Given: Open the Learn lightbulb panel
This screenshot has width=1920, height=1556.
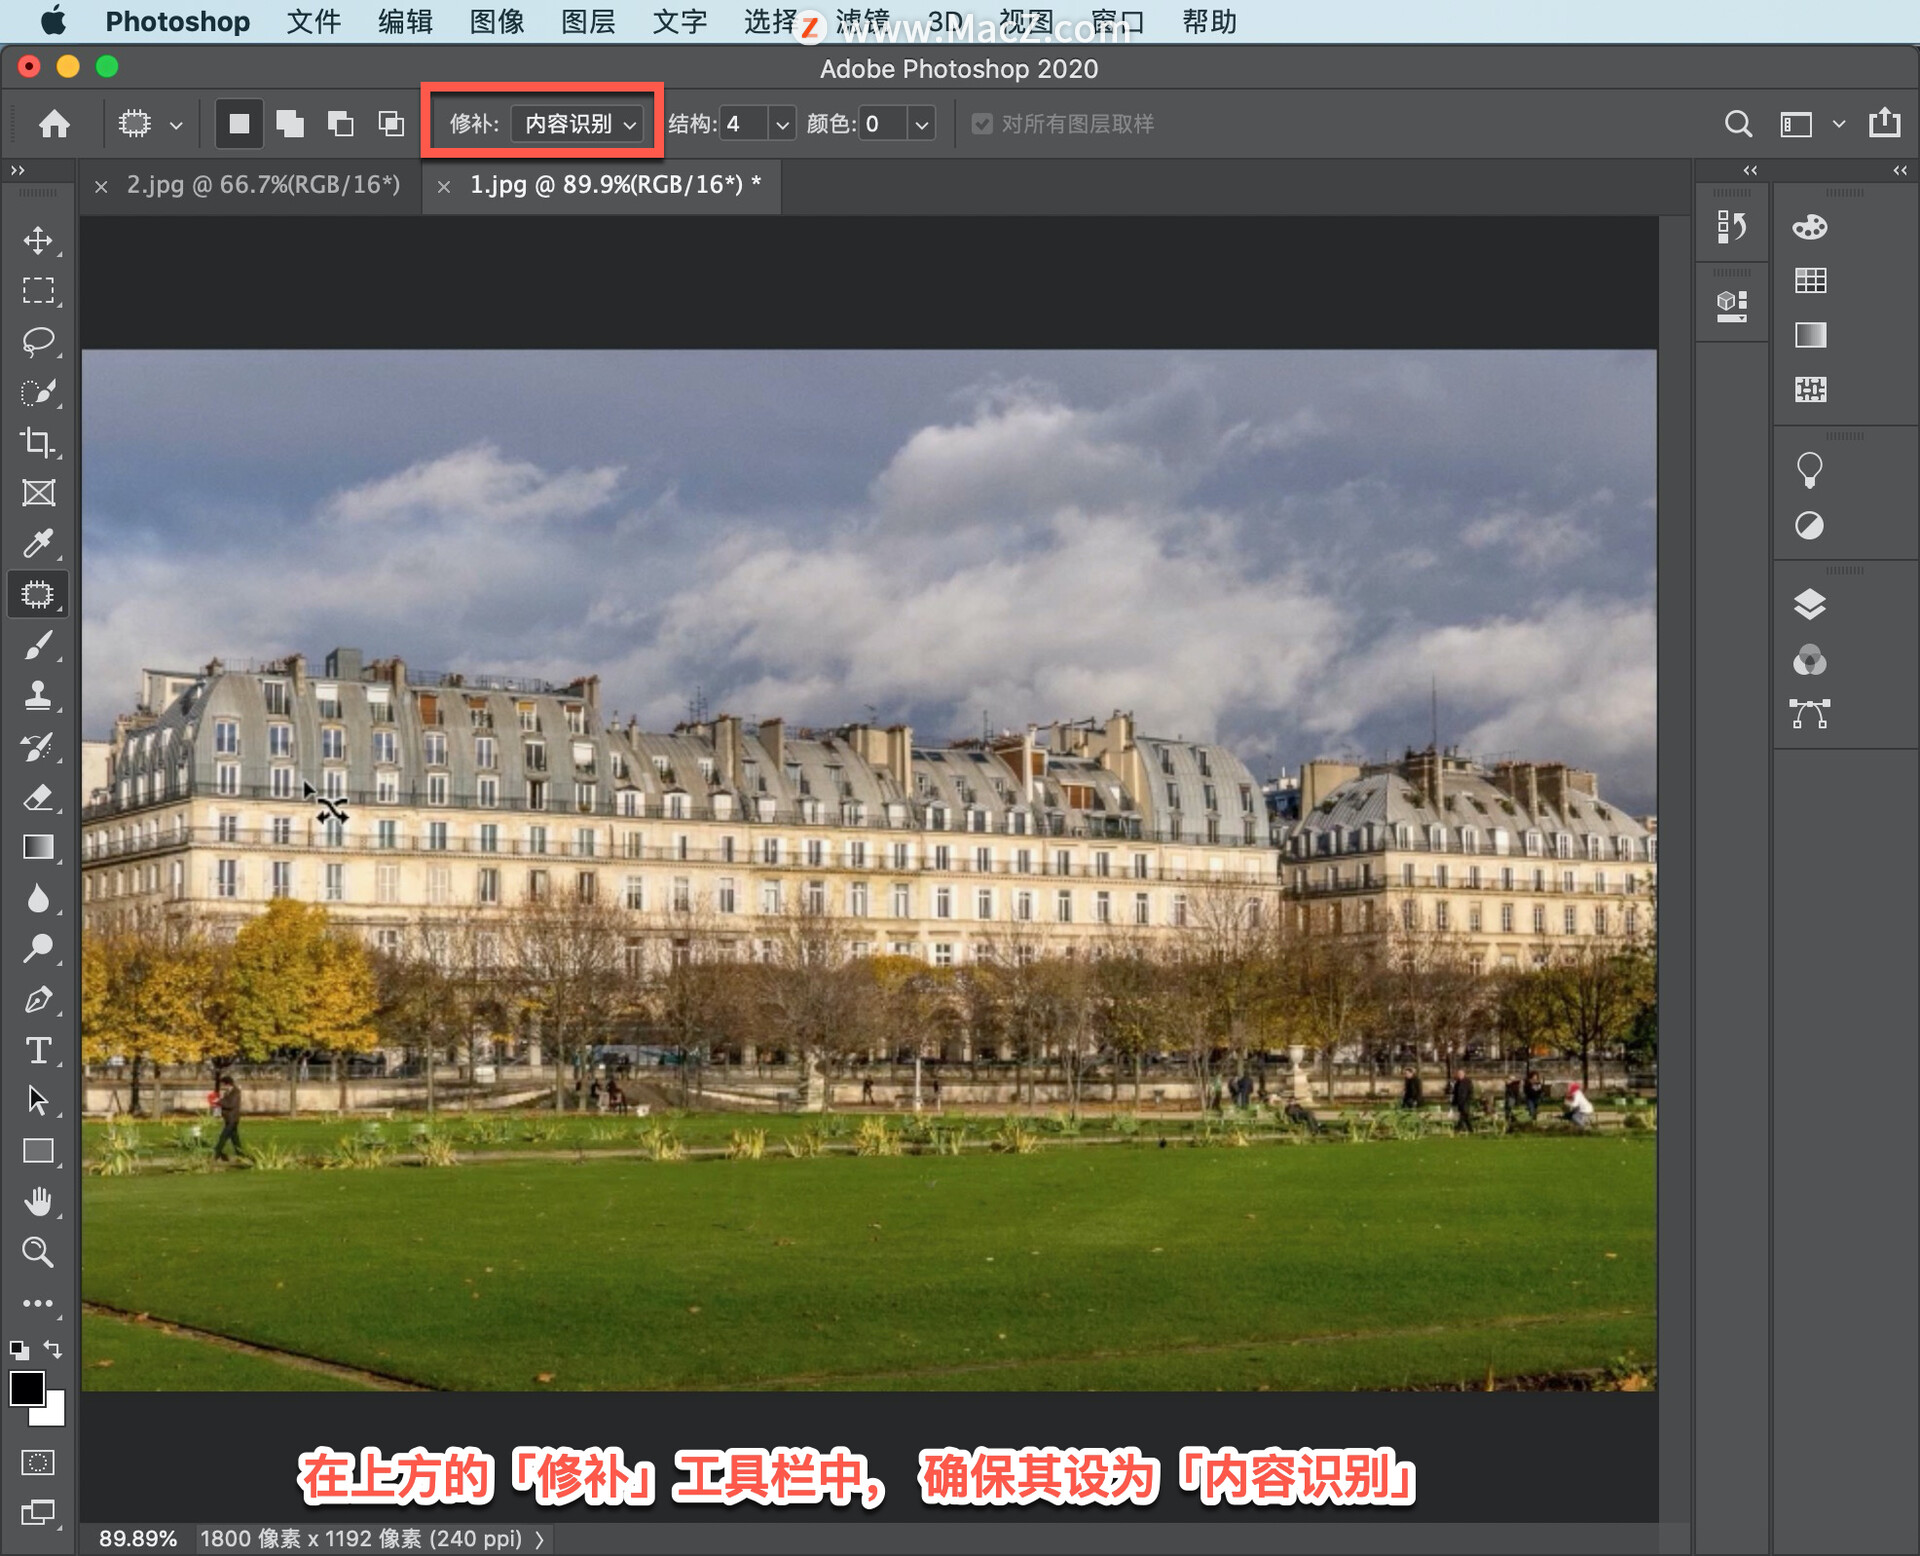Looking at the screenshot, I should pyautogui.click(x=1810, y=470).
